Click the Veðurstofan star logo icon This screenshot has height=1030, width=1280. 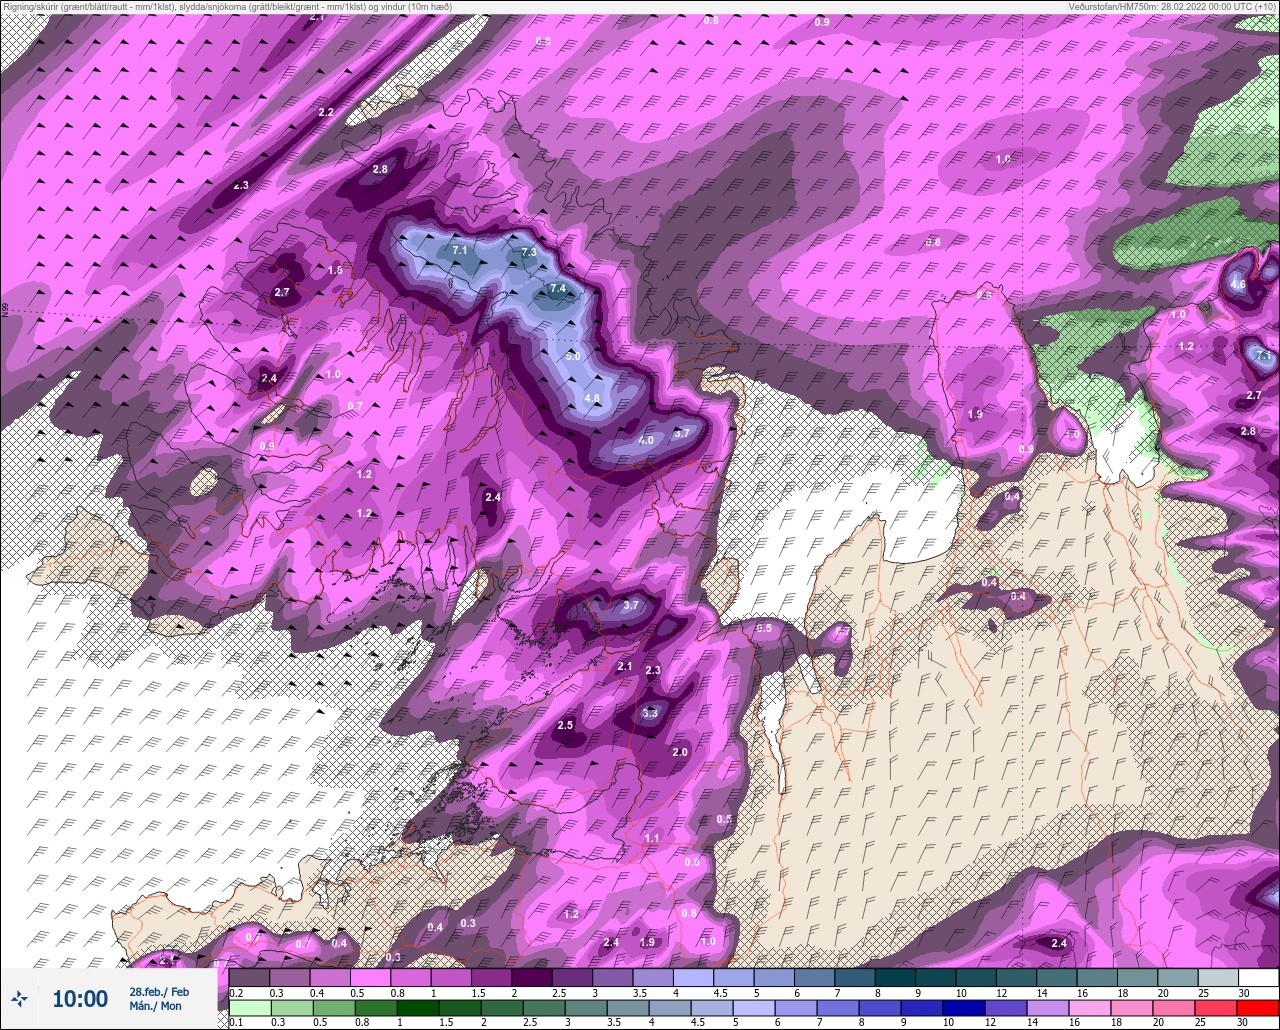pyautogui.click(x=19, y=998)
